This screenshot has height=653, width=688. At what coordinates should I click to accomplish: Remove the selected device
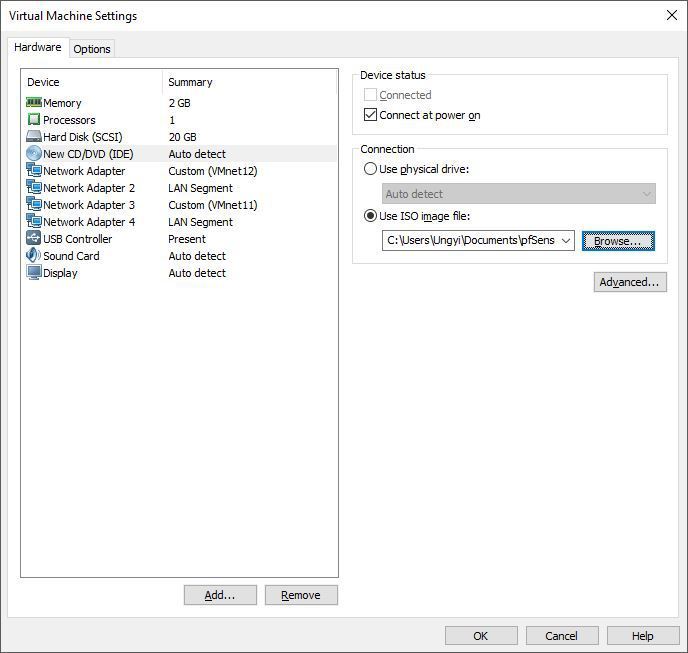coord(301,595)
